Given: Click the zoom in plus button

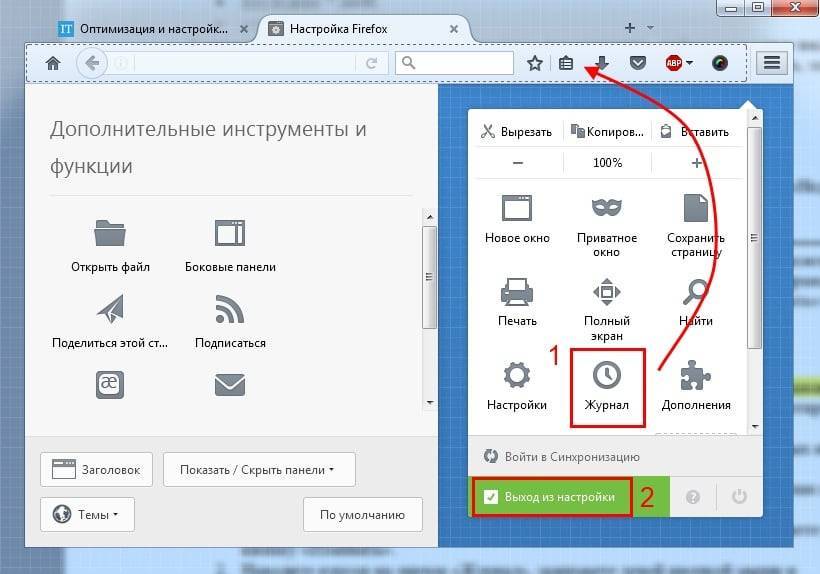Looking at the screenshot, I should click(696, 163).
